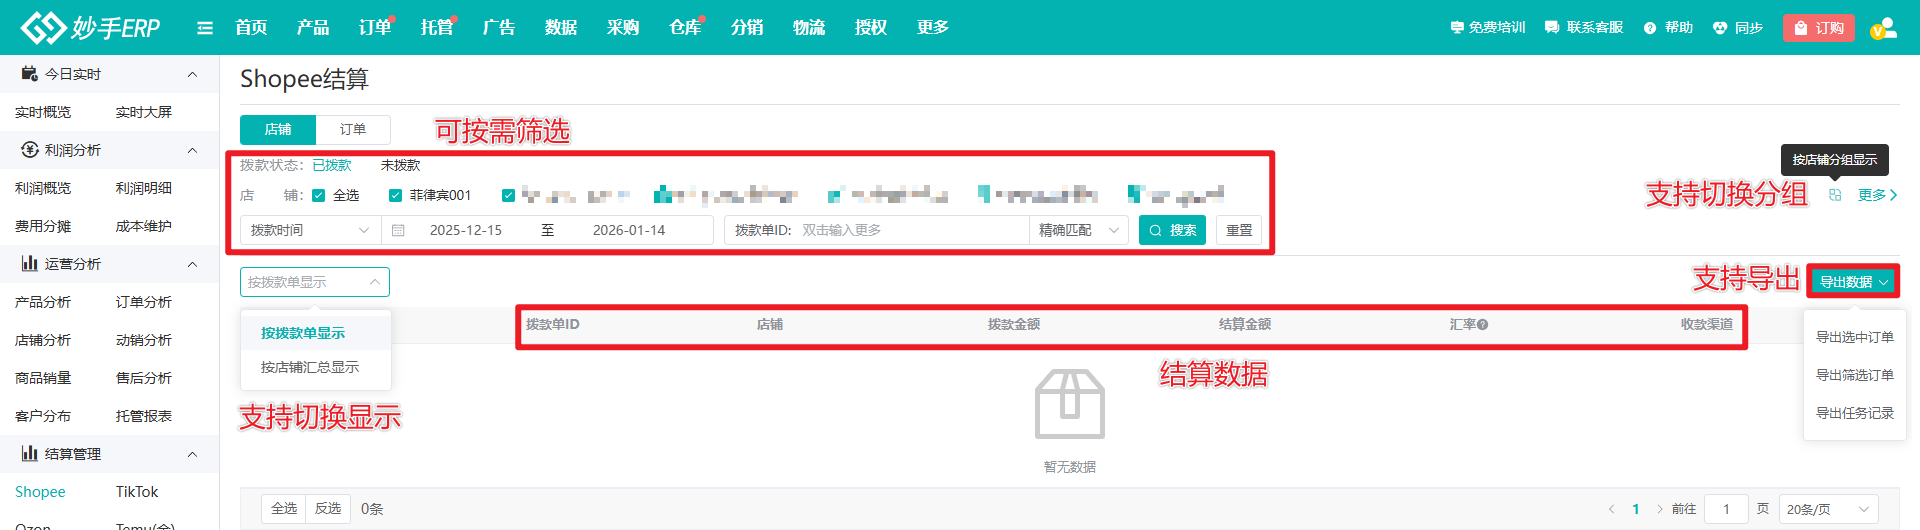Open the 产品 top menu
Screen dimensions: 1920x530
pos(313,27)
